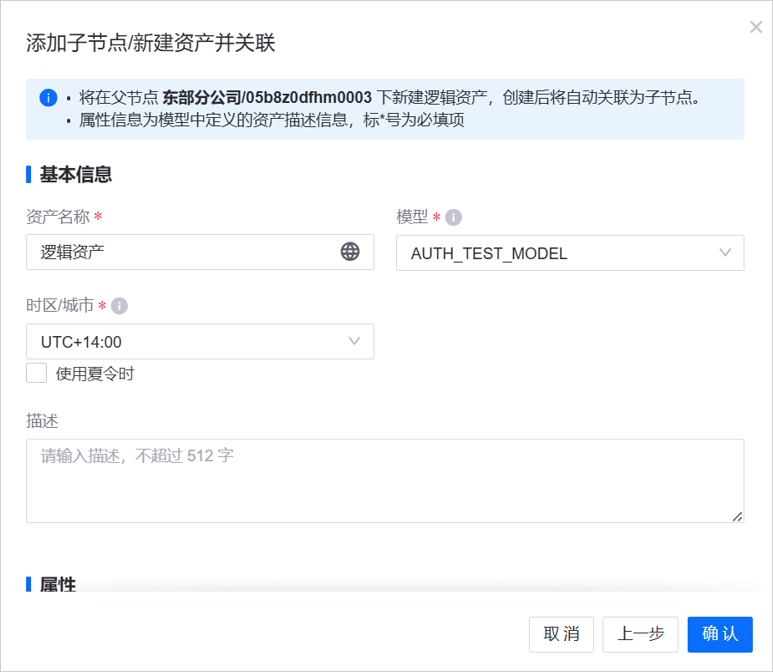Focus the 描述 description text area
This screenshot has width=773, height=672.
pos(384,481)
